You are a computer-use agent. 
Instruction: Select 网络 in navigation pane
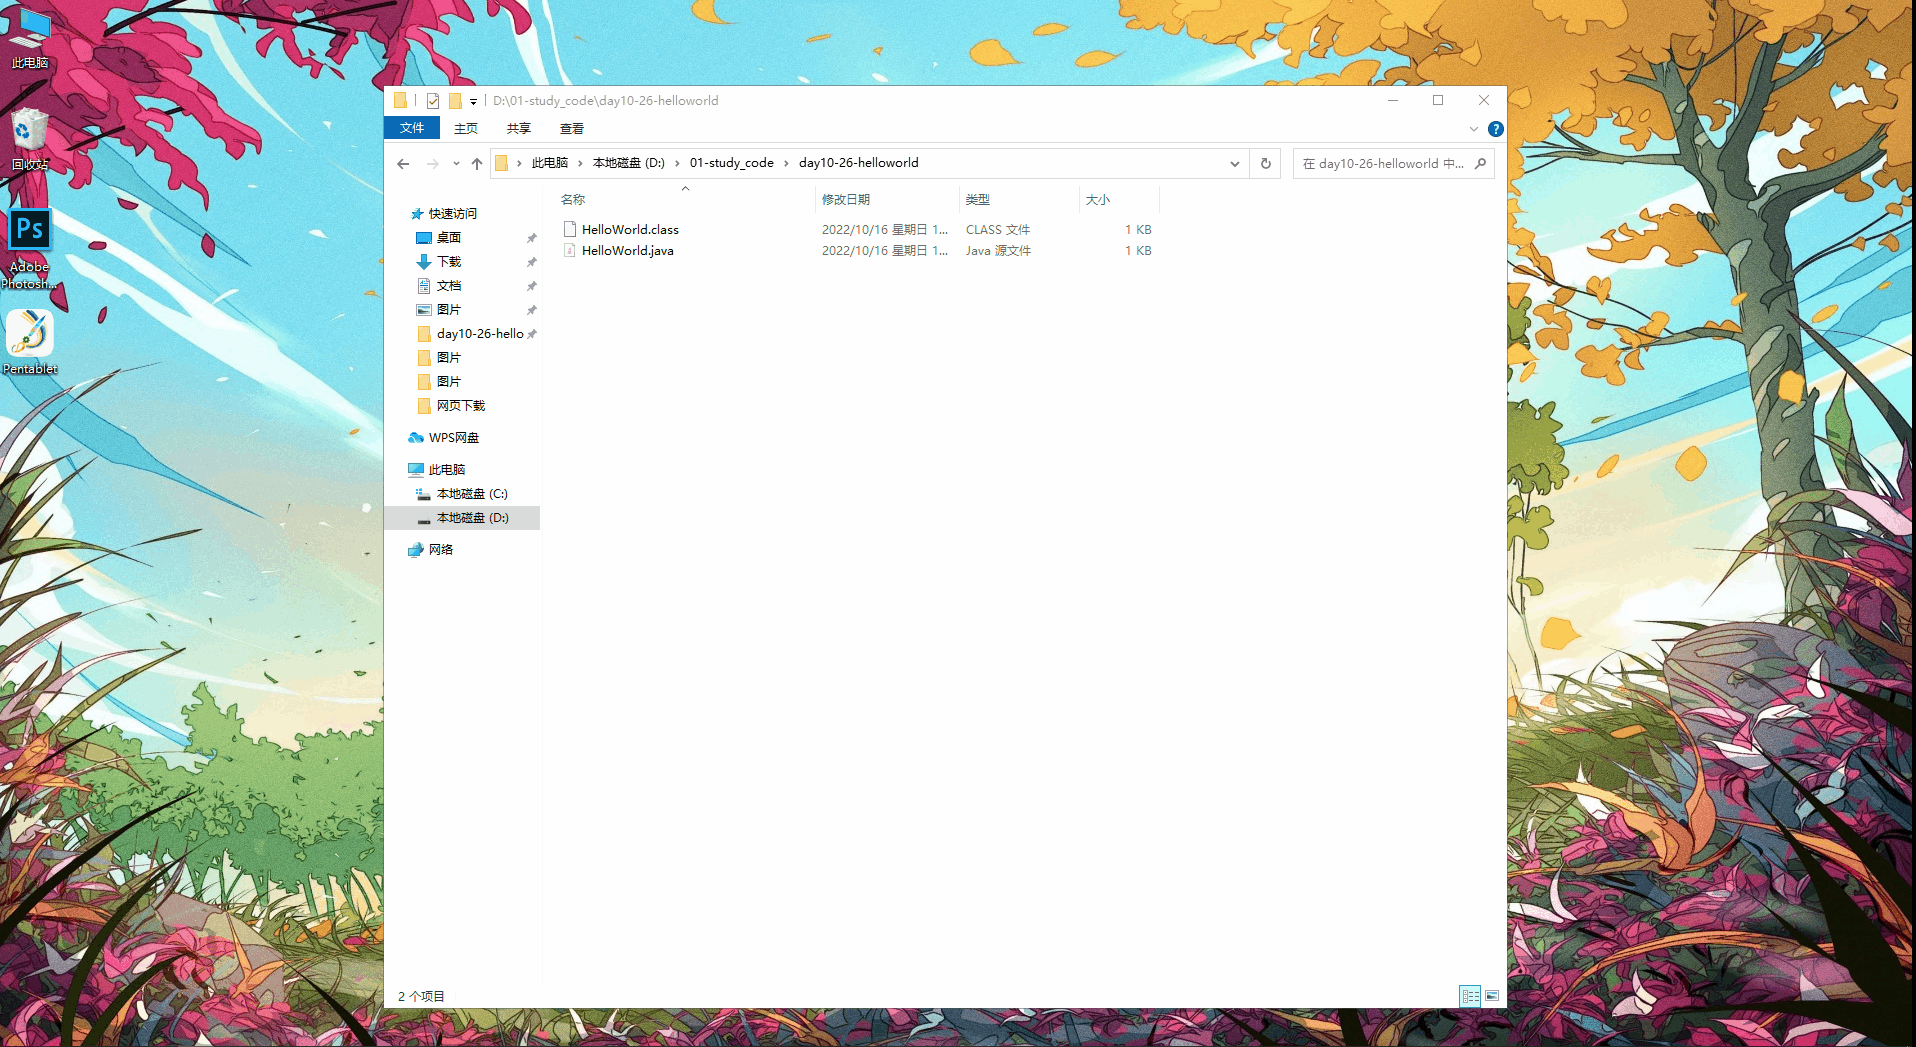point(441,550)
